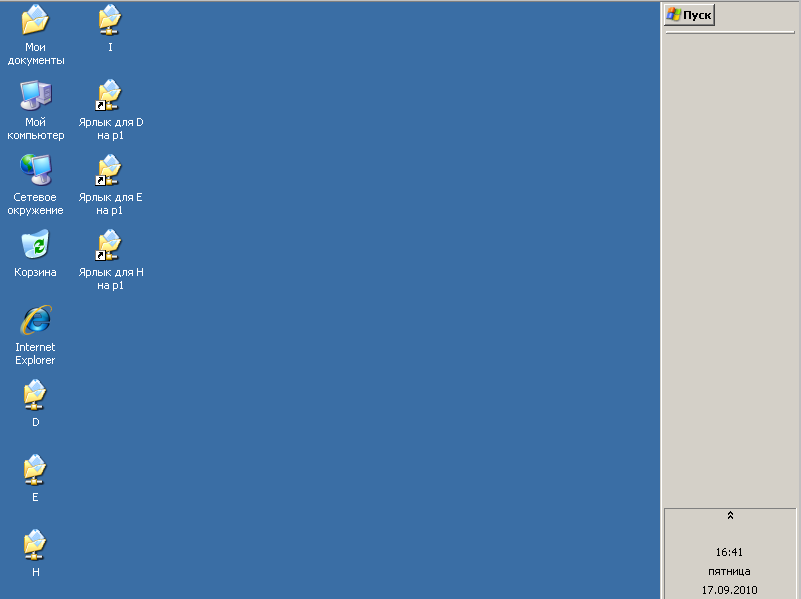This screenshot has height=599, width=801.
Task: Select the Корзина recycle bin icon
Action: point(35,246)
